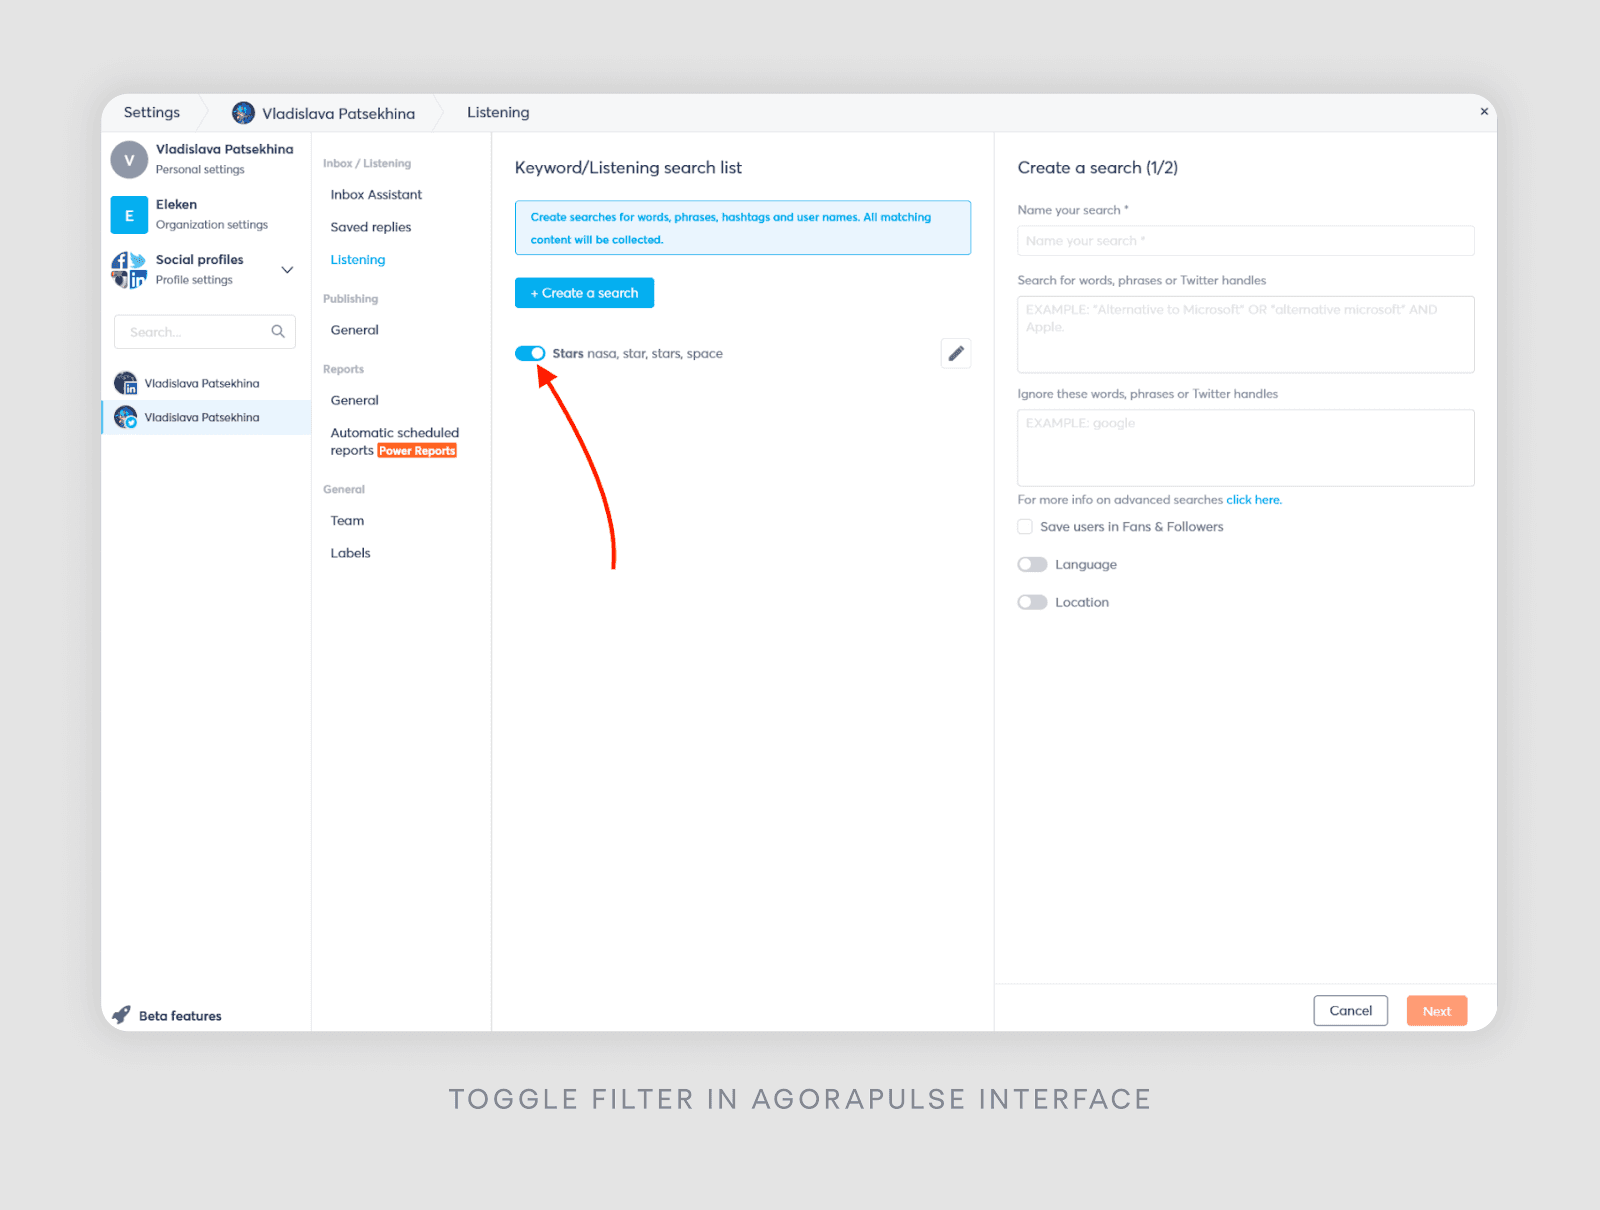This screenshot has width=1600, height=1210.
Task: Open Inbox Assistant settings
Action: [376, 195]
